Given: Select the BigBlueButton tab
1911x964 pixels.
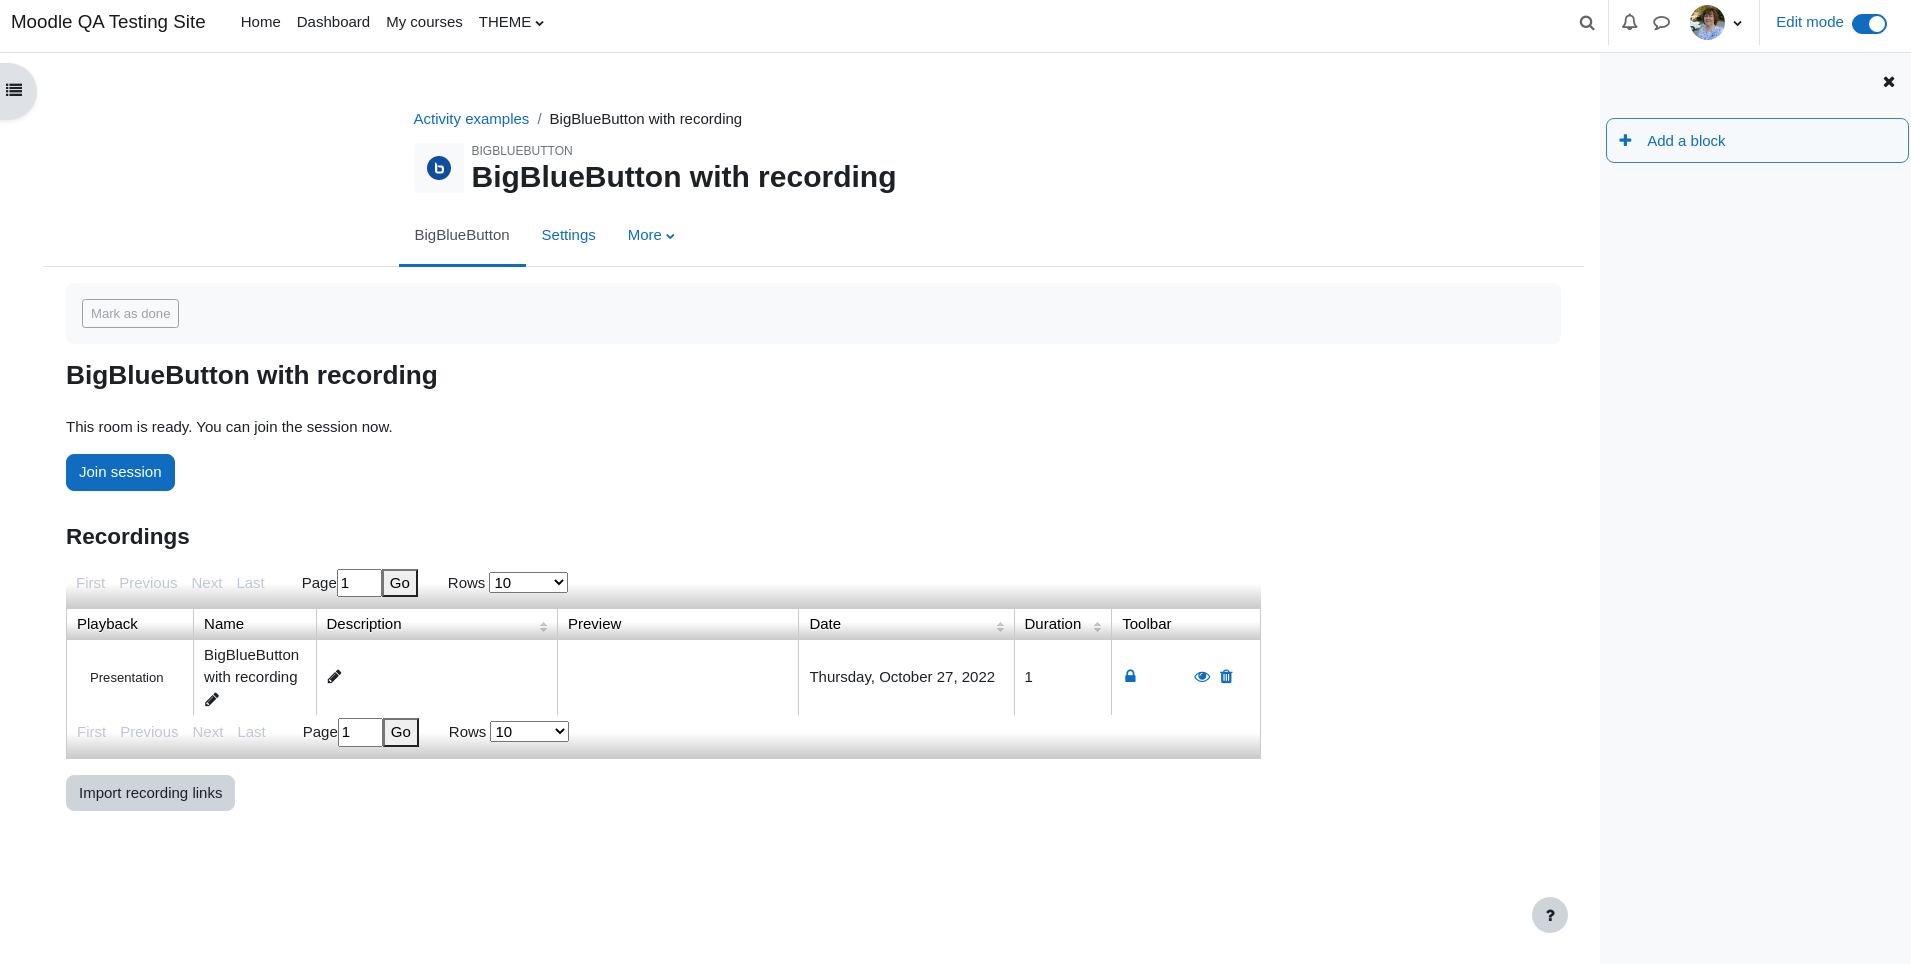Looking at the screenshot, I should [462, 235].
